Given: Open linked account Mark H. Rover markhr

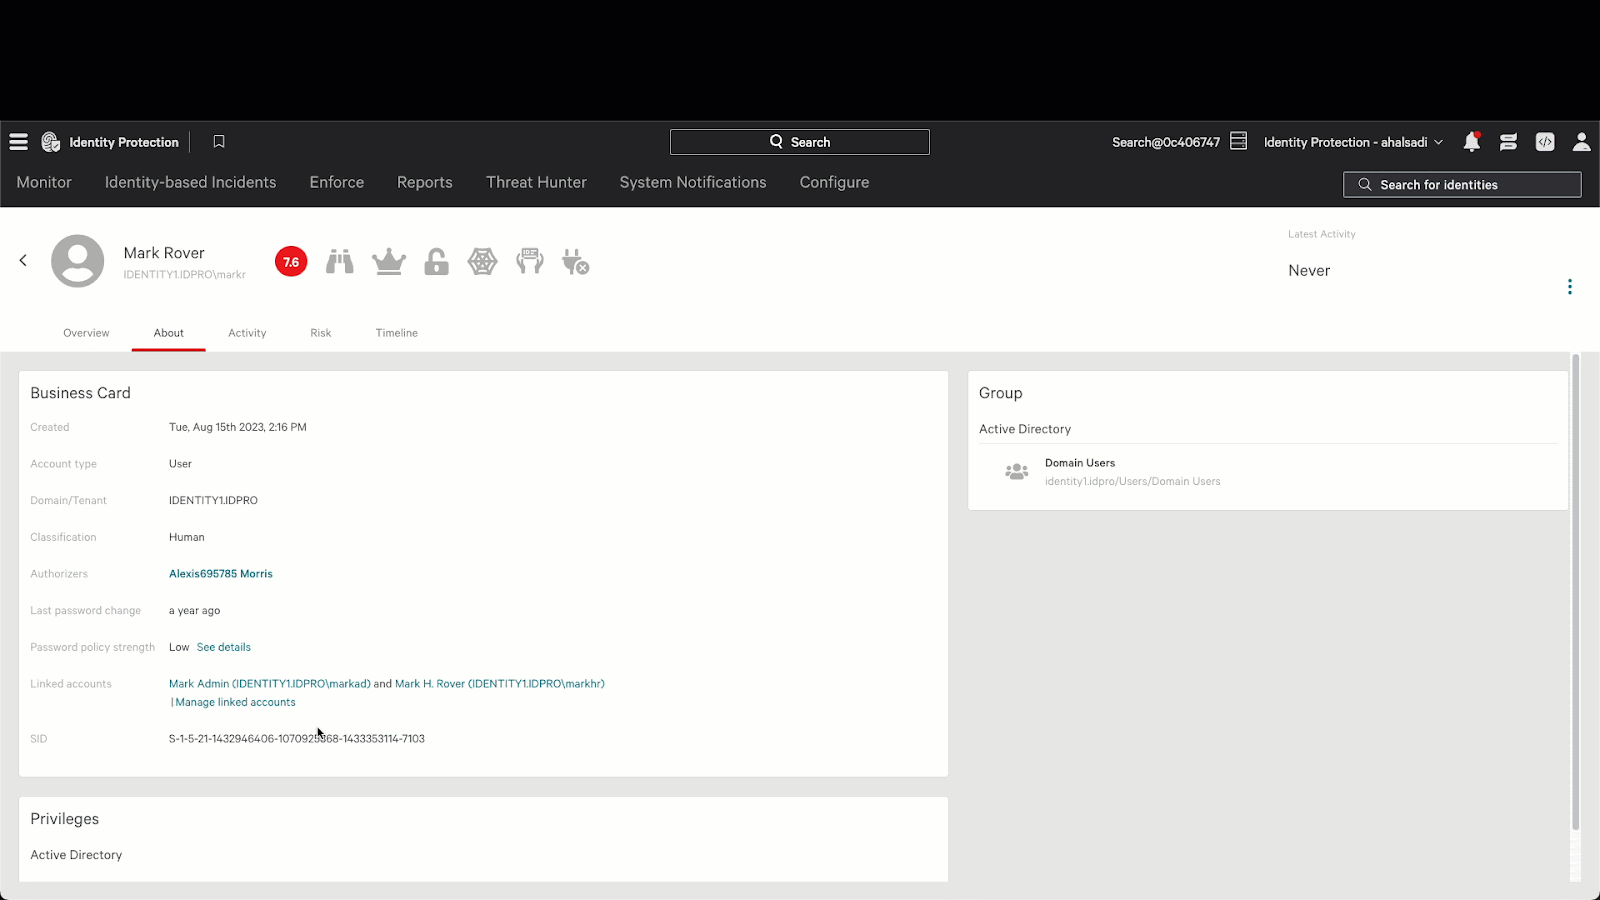Looking at the screenshot, I should (x=500, y=684).
